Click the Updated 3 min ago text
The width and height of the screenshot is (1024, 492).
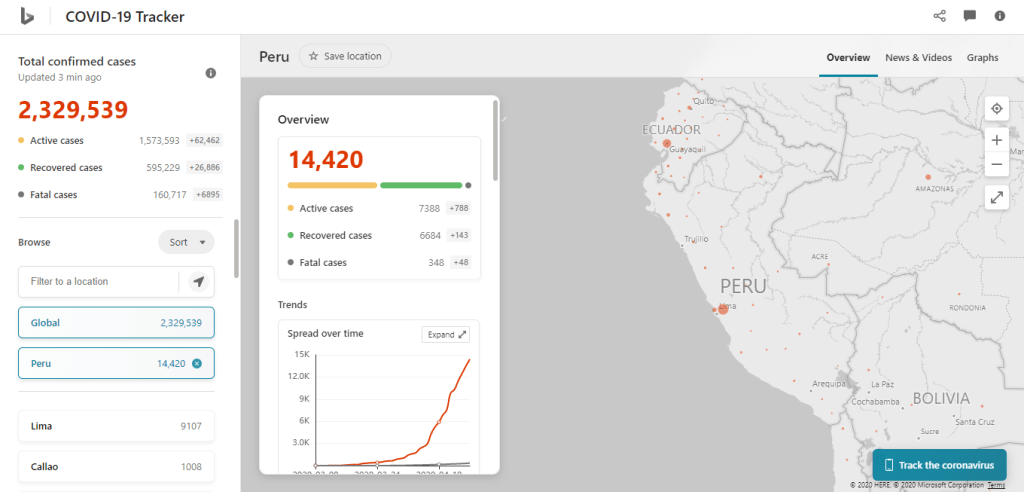pyautogui.click(x=59, y=77)
